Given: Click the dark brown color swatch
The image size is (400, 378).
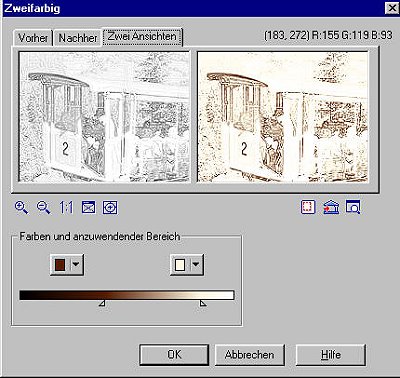Looking at the screenshot, I should pyautogui.click(x=60, y=265).
